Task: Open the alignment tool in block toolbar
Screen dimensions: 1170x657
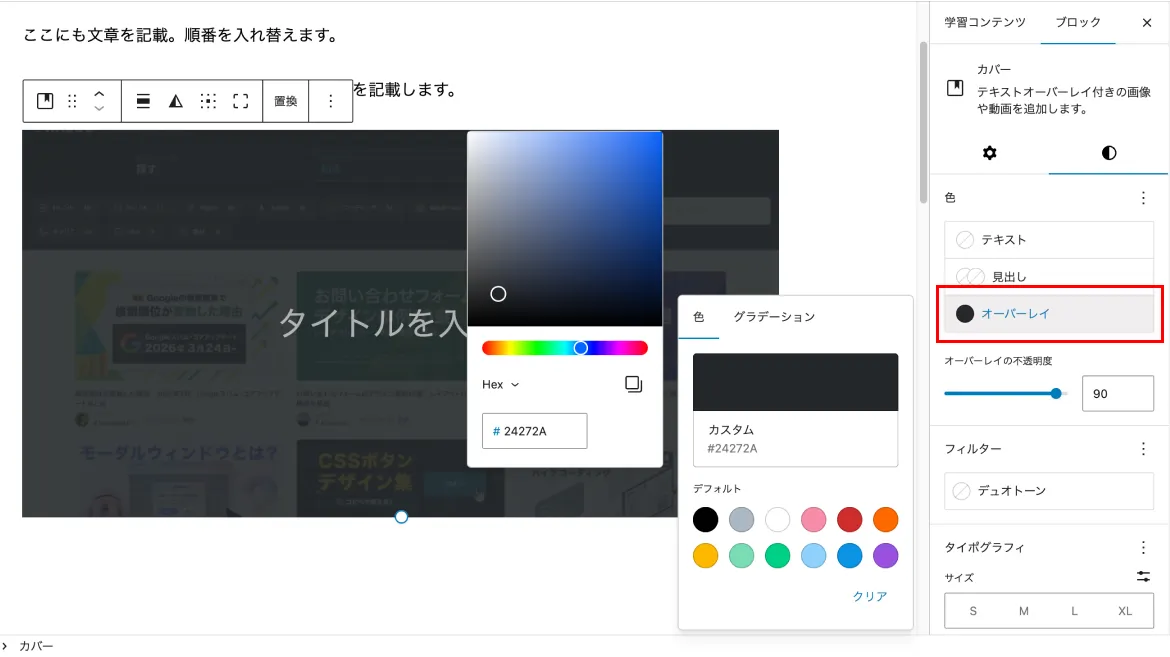Action: (x=143, y=101)
